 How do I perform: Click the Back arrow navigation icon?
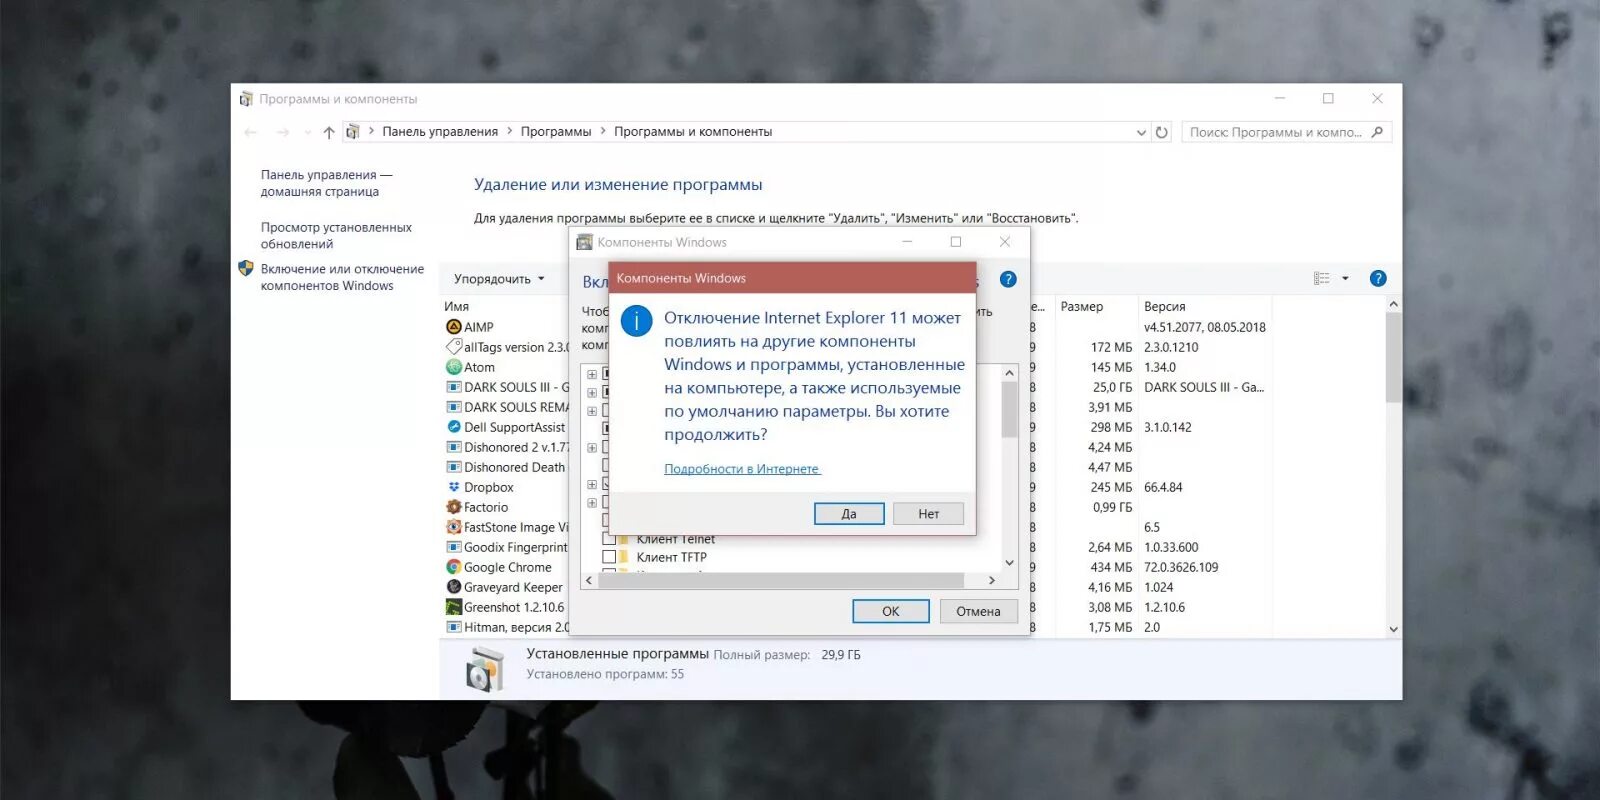point(251,132)
